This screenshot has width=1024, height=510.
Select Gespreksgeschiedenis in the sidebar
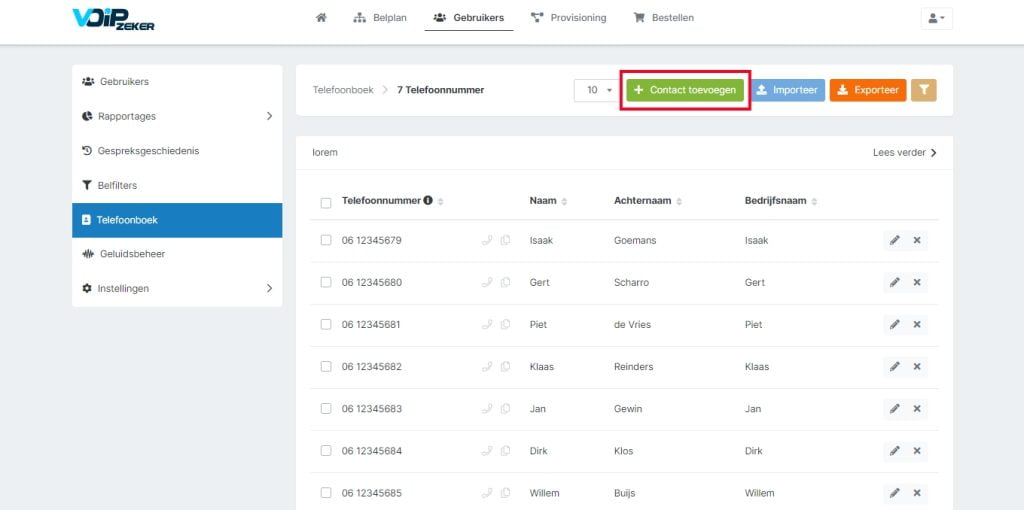click(177, 151)
